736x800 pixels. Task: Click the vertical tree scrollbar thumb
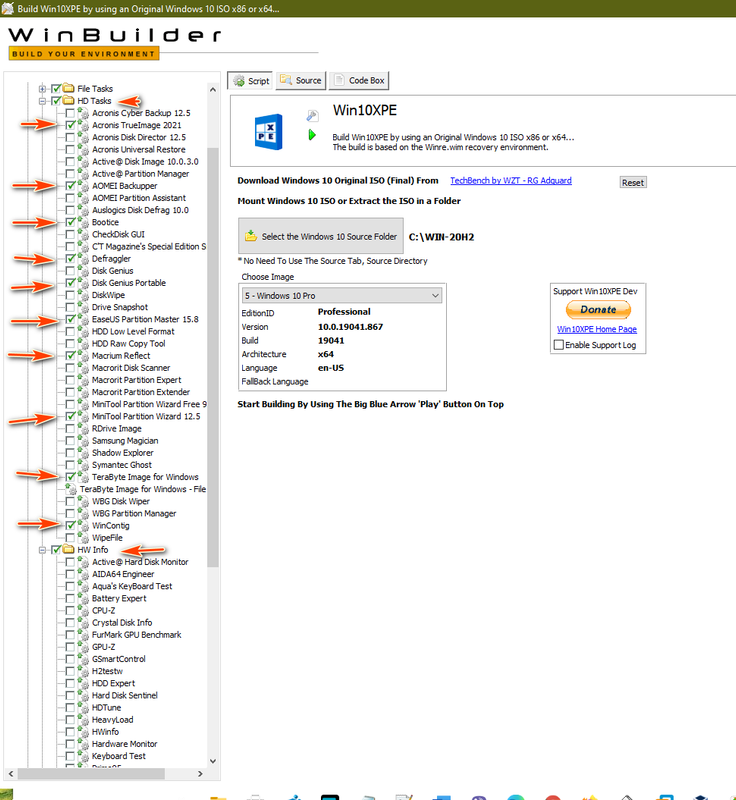[x=213, y=357]
